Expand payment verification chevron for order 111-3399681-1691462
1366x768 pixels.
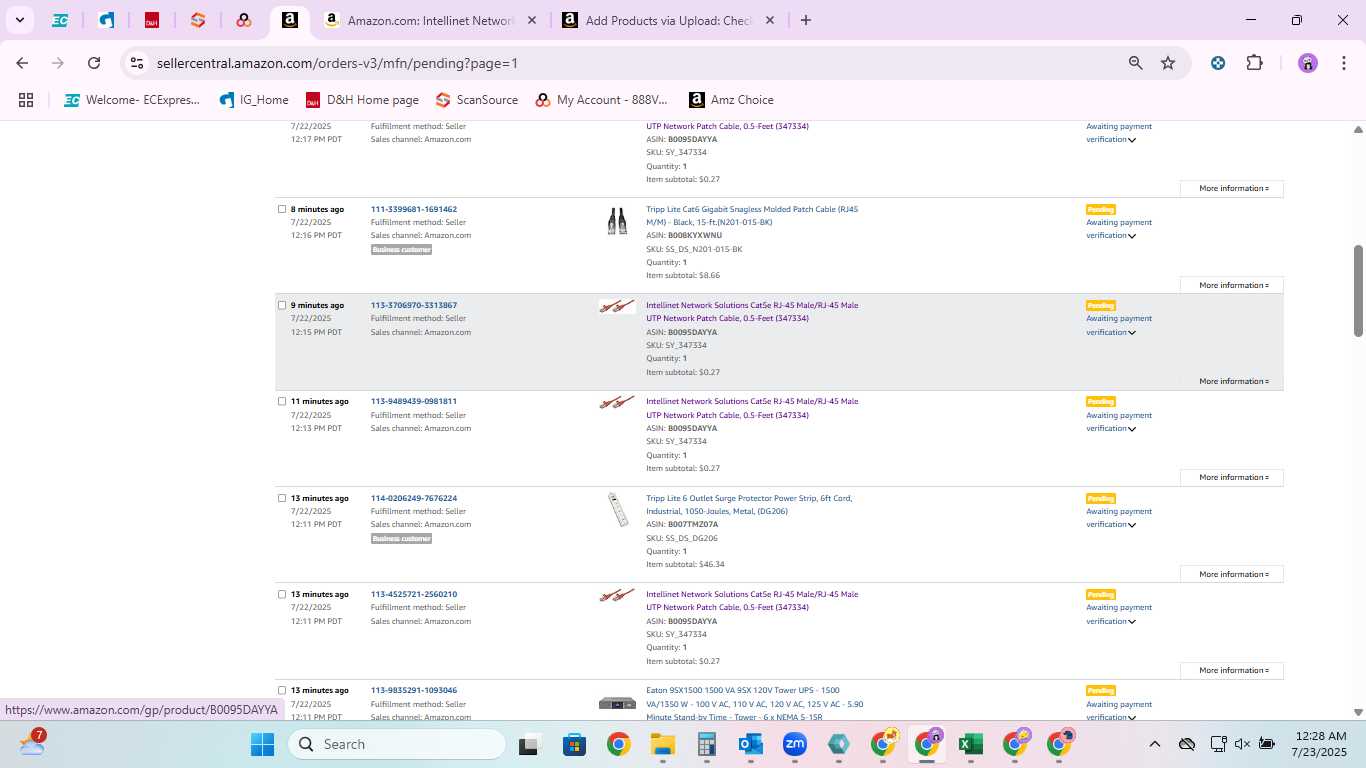click(1132, 236)
